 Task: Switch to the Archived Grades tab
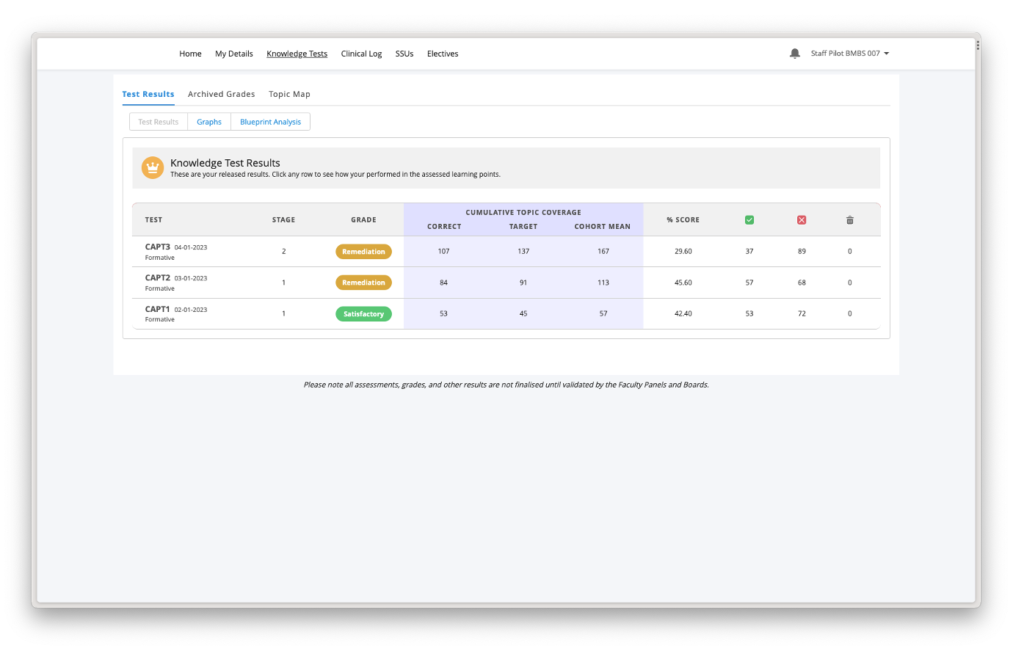click(x=221, y=93)
